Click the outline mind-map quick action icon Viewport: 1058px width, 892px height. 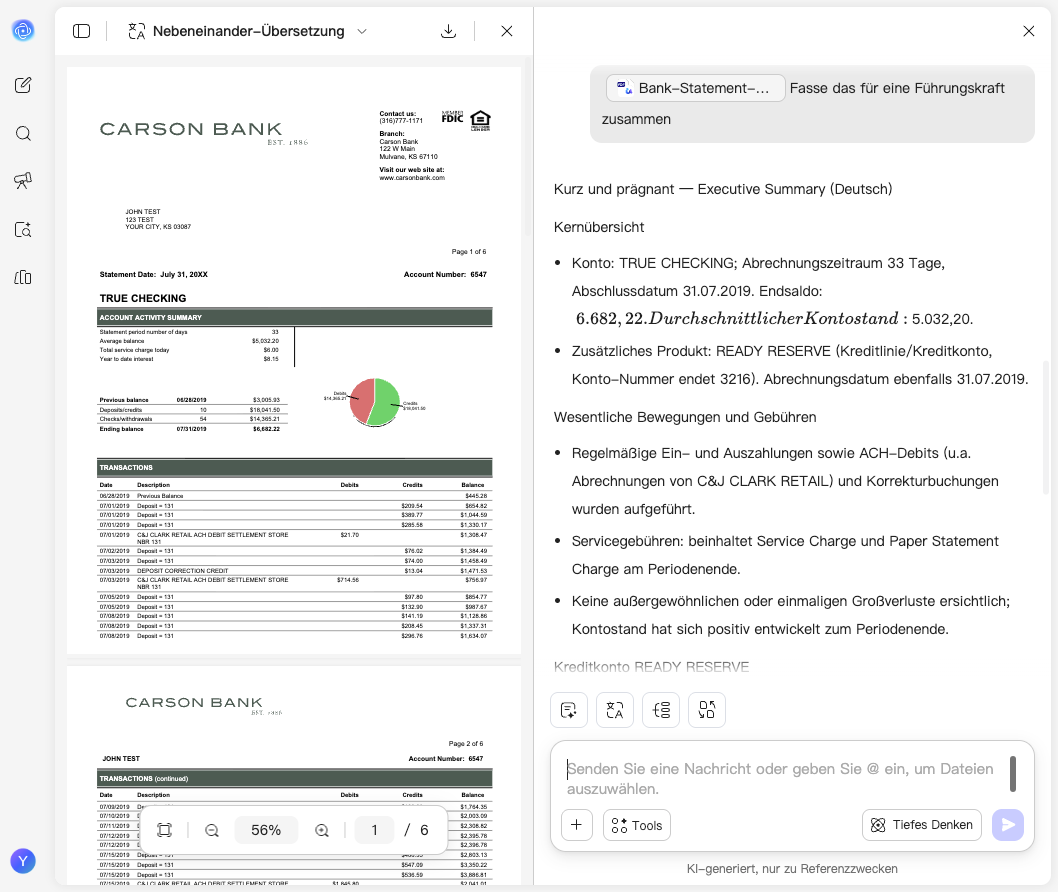[x=661, y=710]
